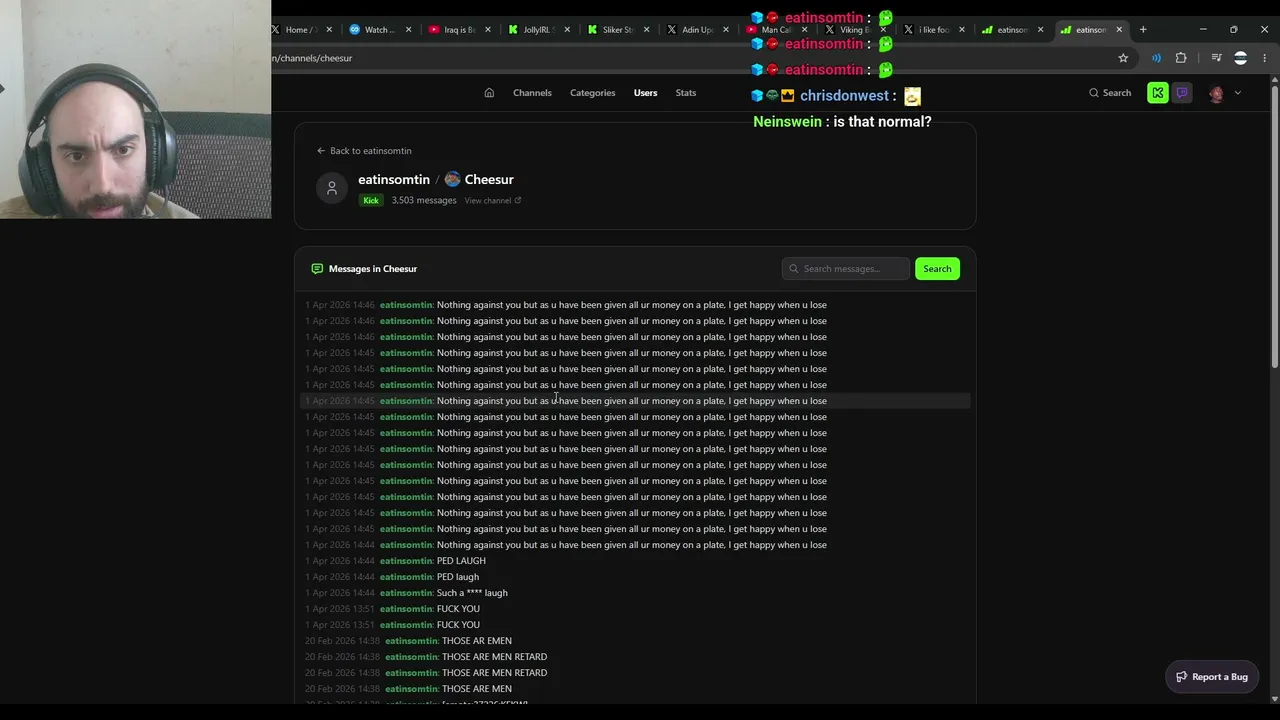Select the 'THOSE AR EMEN' message
Viewport: 1280px width, 720px height.
tap(477, 641)
